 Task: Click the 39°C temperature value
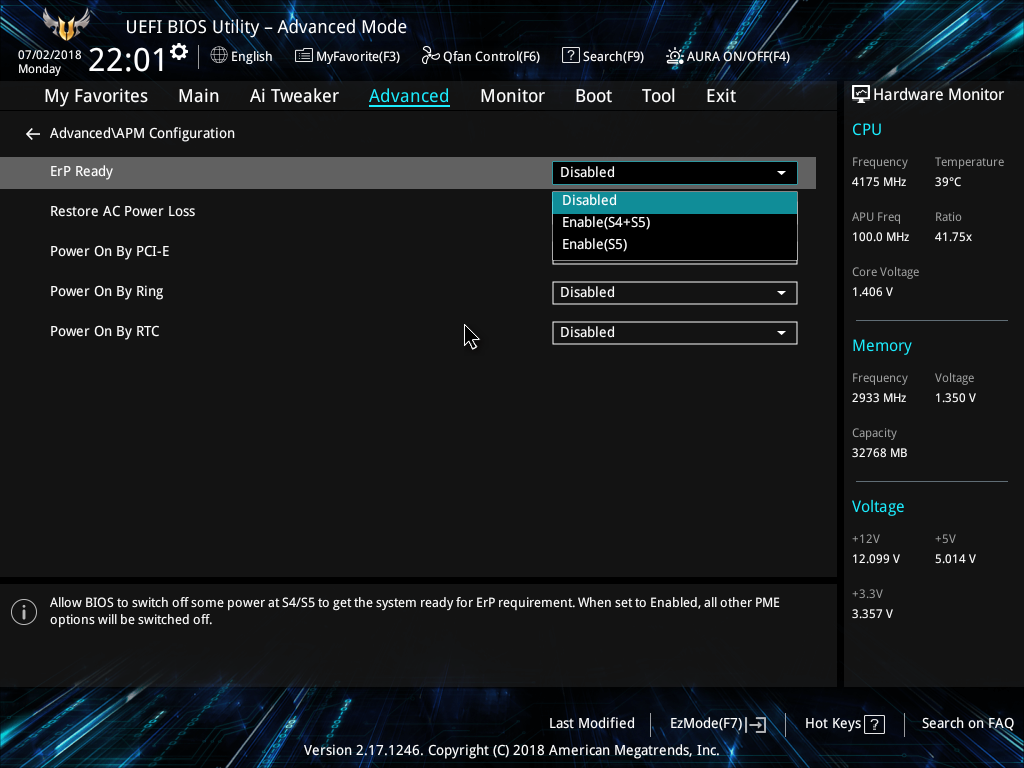click(x=948, y=182)
